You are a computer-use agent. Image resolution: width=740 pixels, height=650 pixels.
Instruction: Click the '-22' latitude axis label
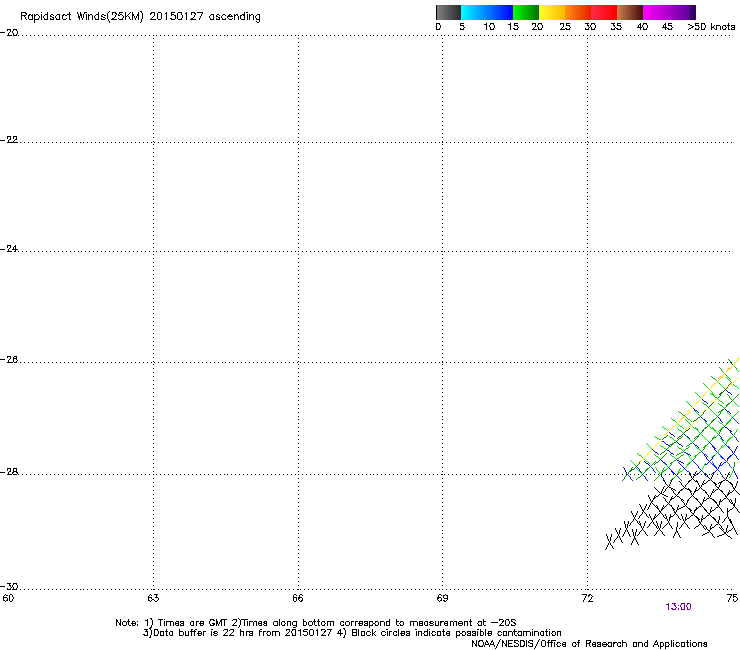[x=9, y=140]
